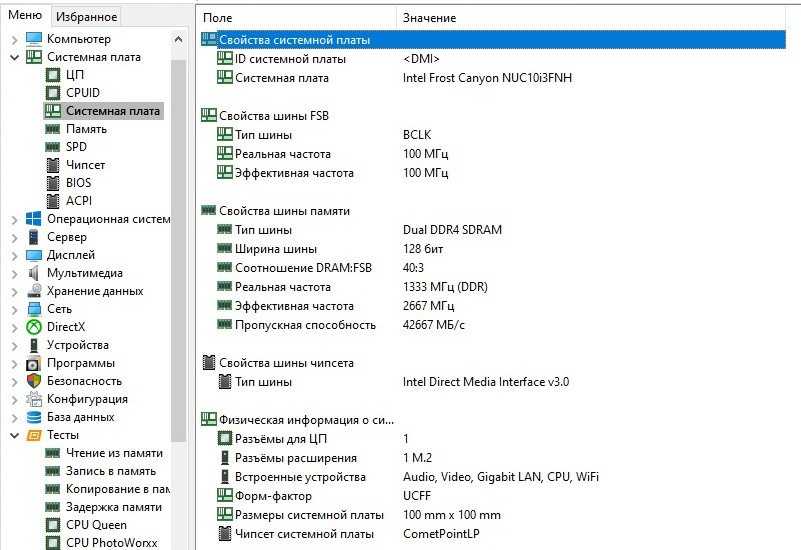Click the left panel vertical scrollbar

coord(179,250)
